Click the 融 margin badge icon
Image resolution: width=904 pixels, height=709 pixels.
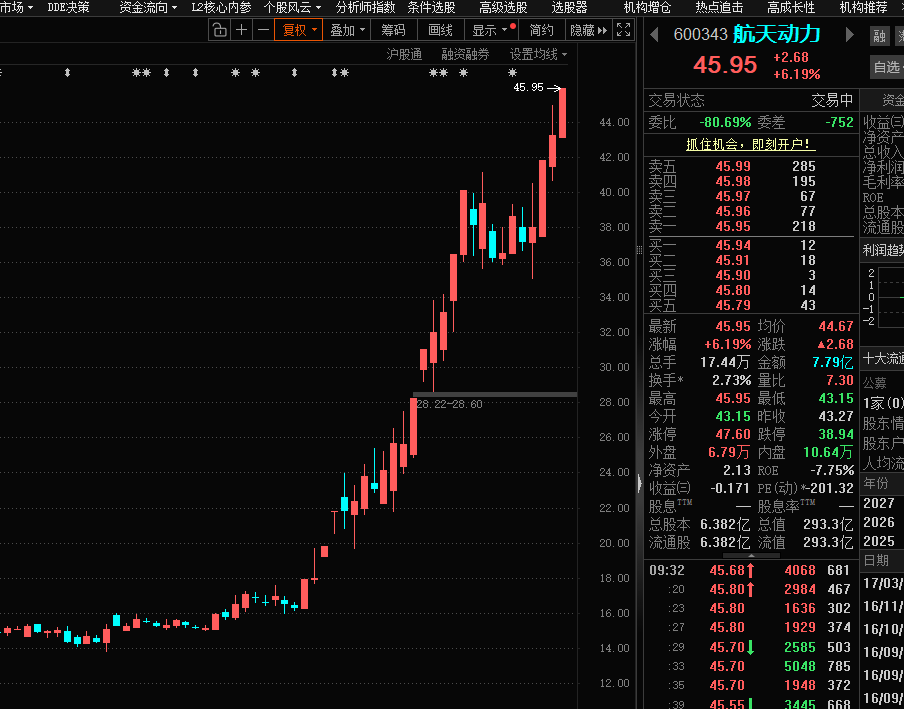pyautogui.click(x=879, y=37)
